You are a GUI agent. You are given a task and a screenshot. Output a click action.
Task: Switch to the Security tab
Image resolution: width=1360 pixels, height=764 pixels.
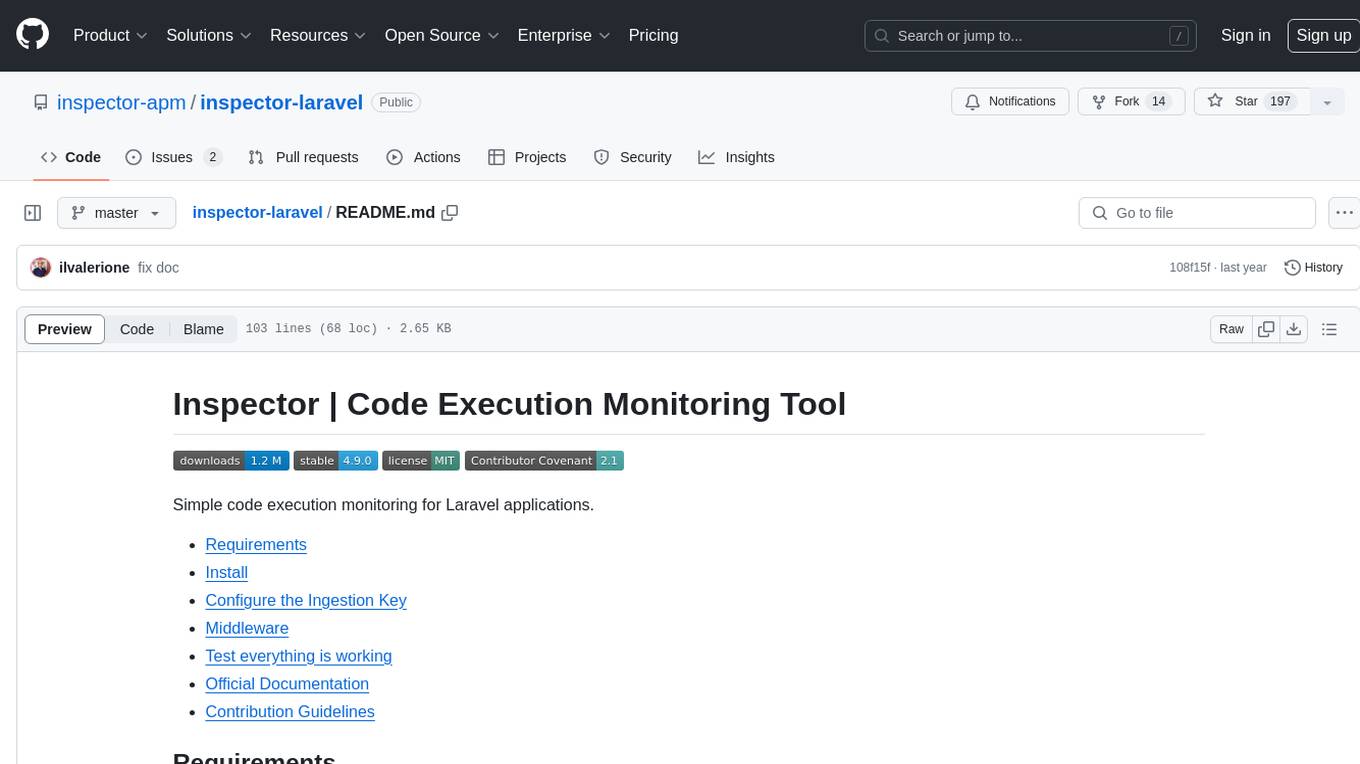click(x=632, y=157)
